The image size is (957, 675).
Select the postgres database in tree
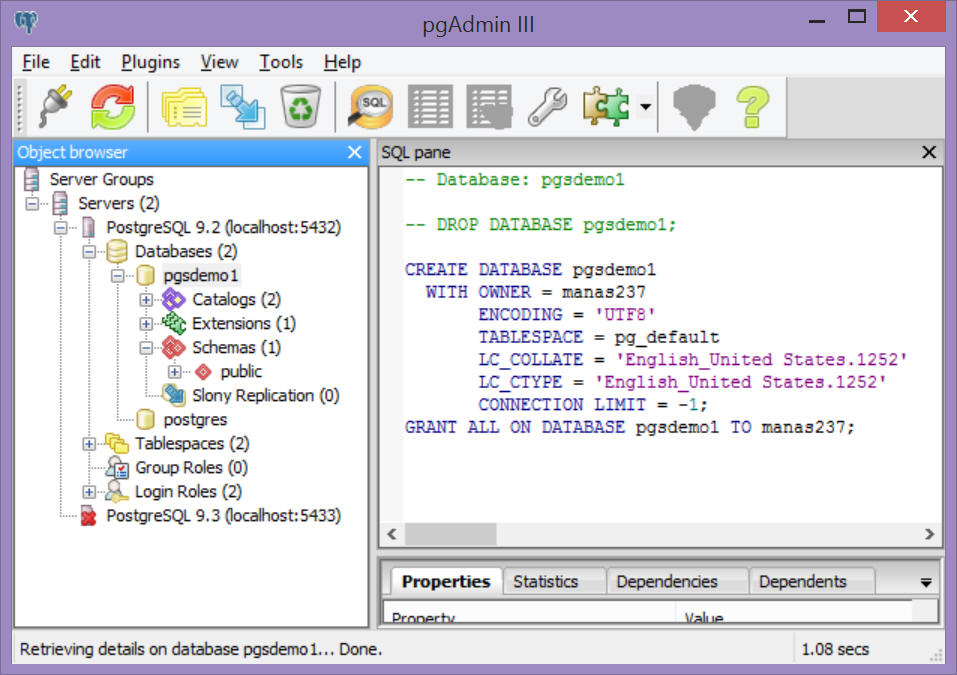(x=195, y=420)
